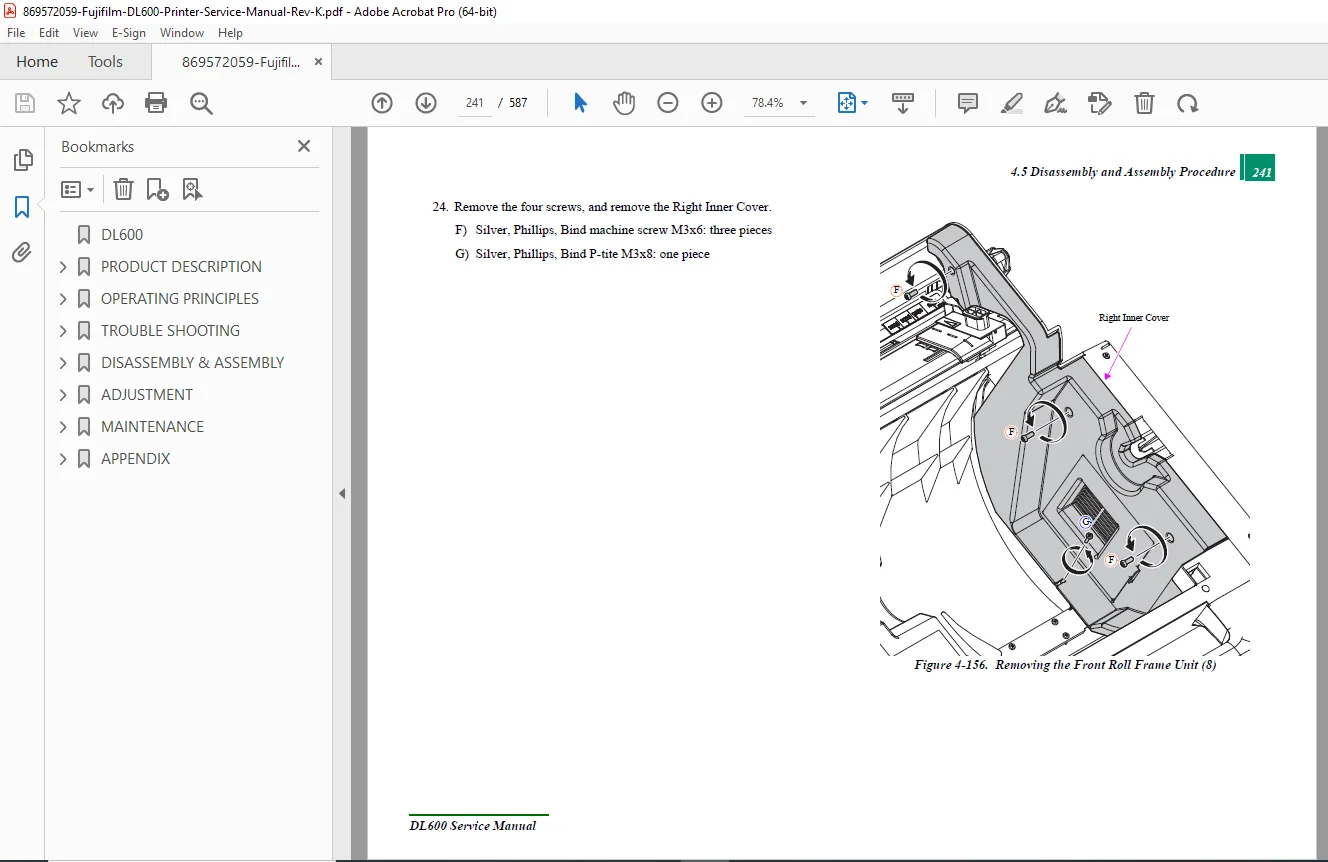Go to next page arrow icon
1328x862 pixels.
[426, 103]
